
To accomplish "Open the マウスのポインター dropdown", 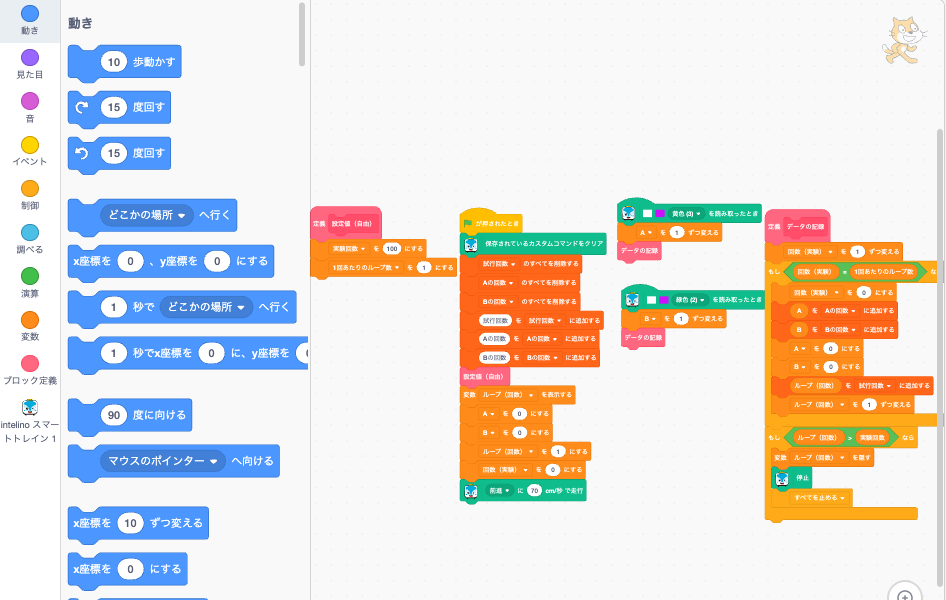I will coord(163,461).
